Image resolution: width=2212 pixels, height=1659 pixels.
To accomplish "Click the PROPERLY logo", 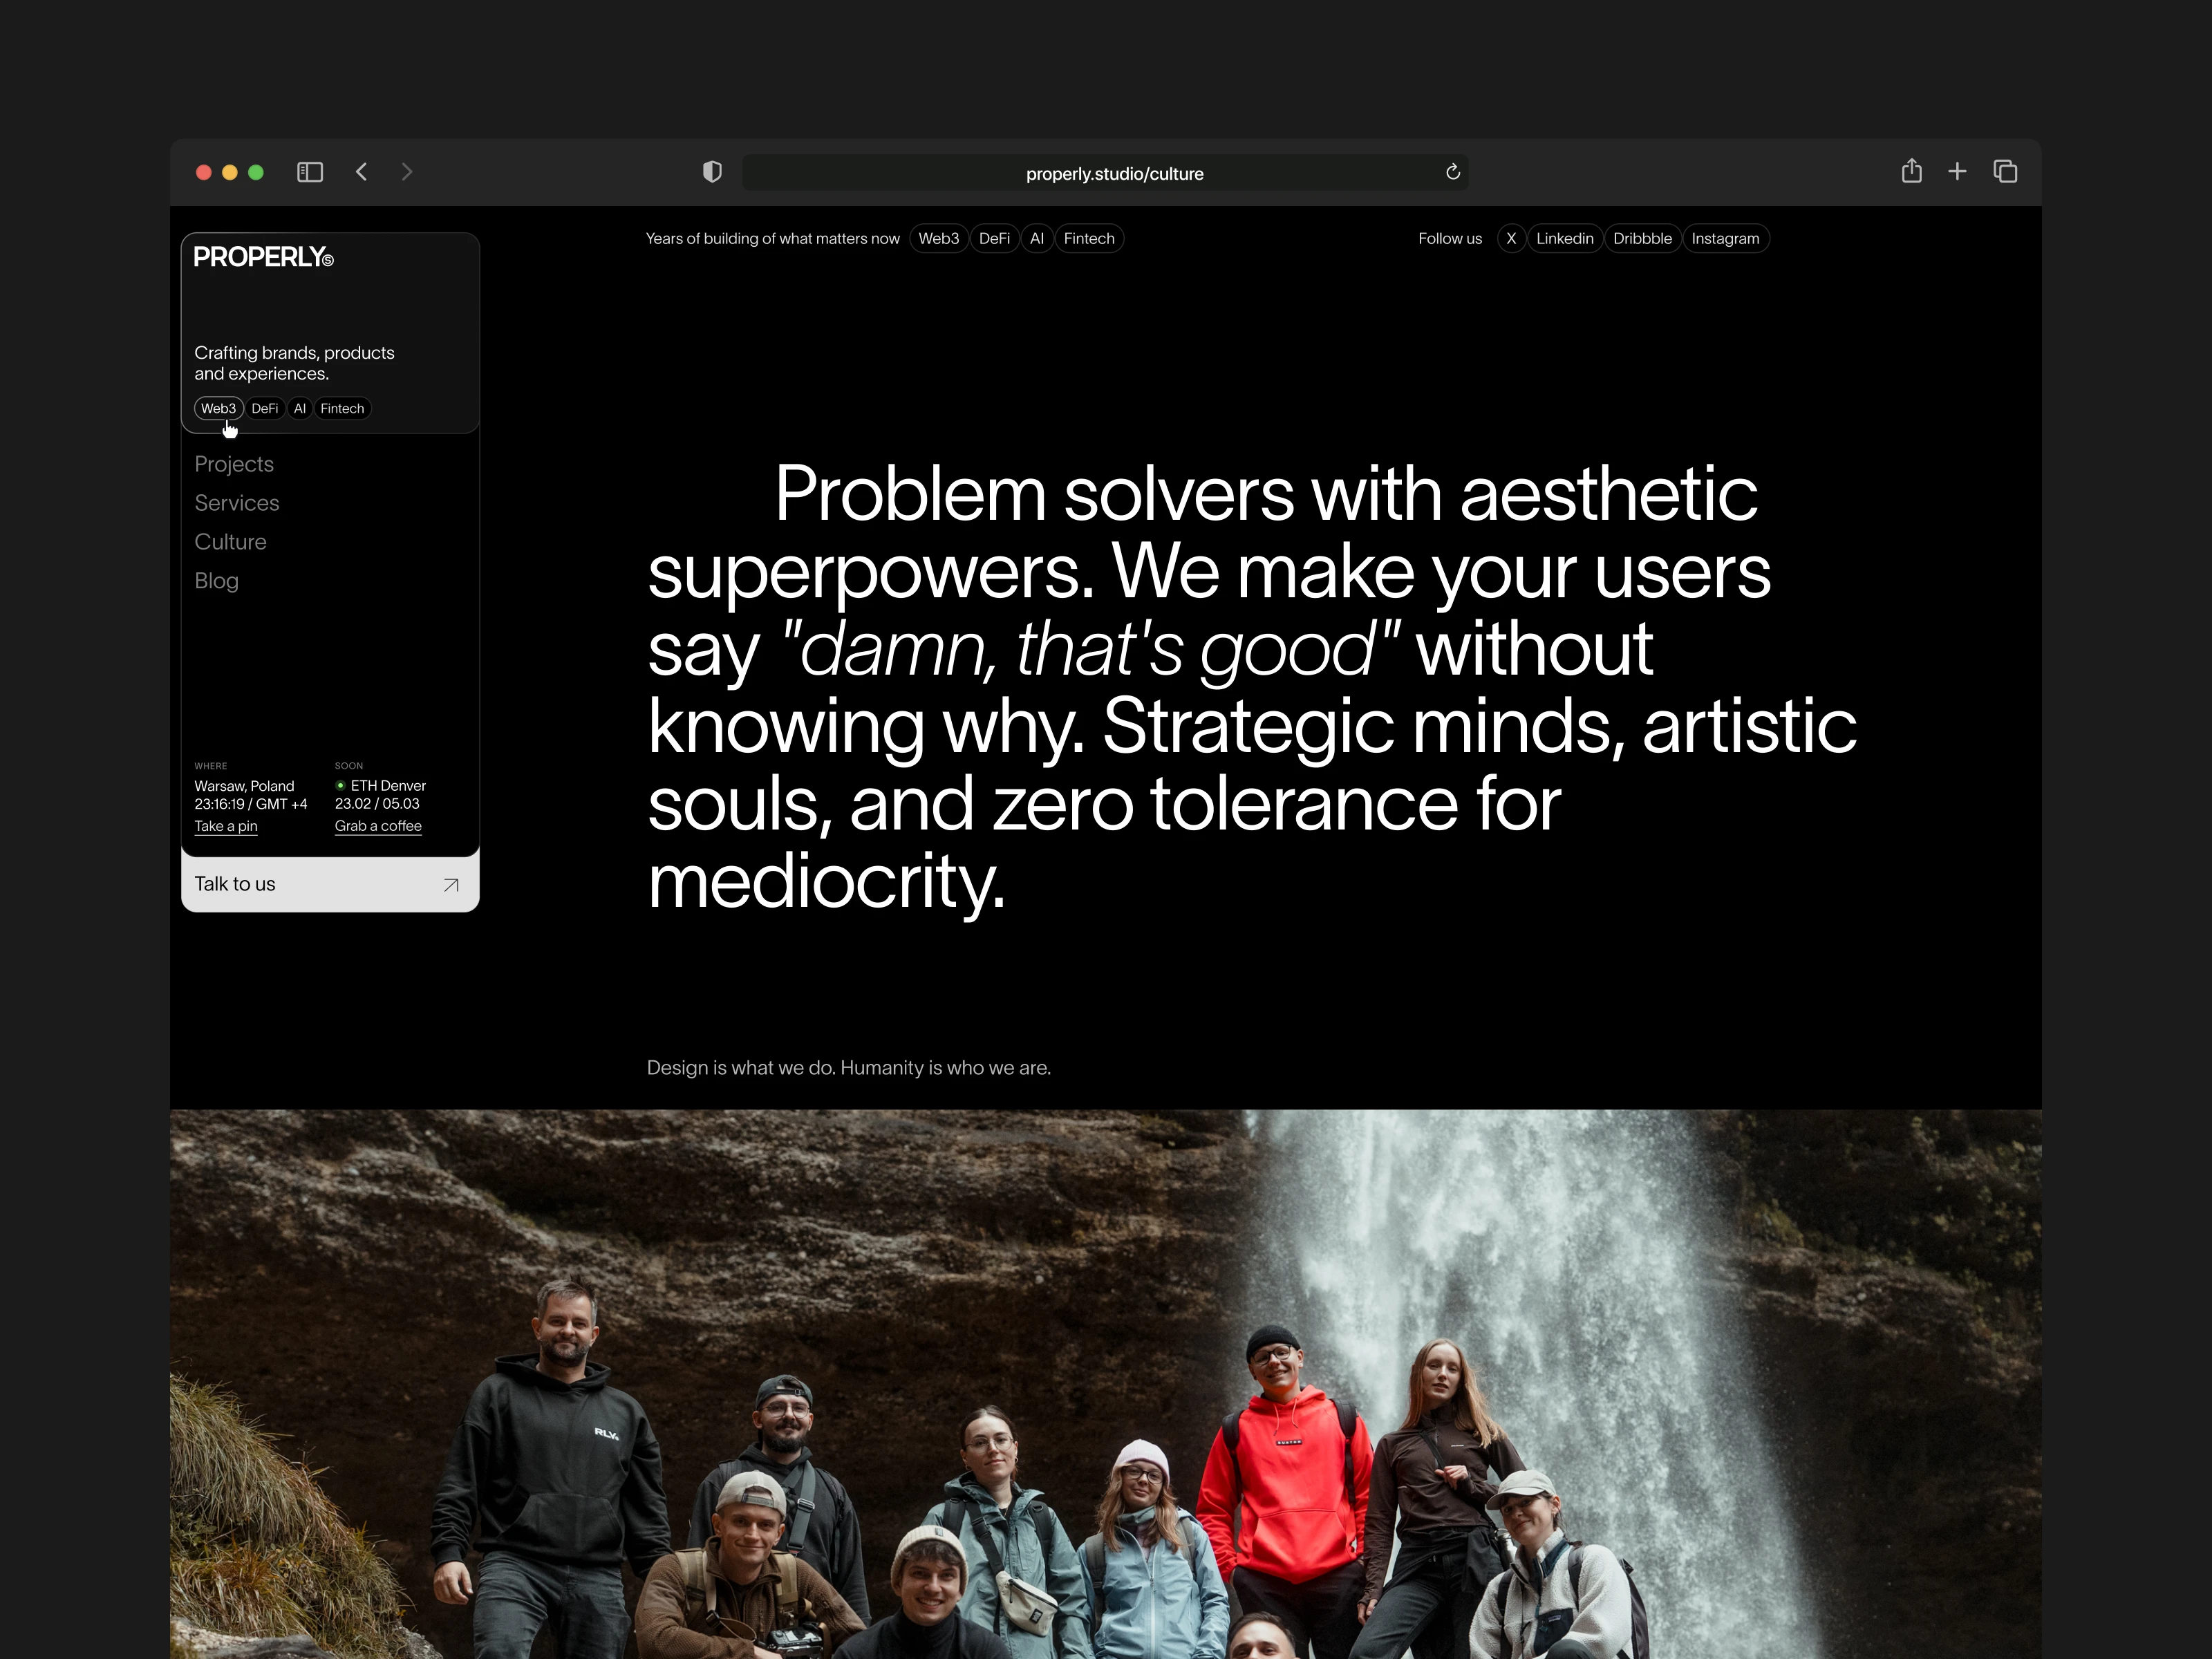I will pos(263,257).
